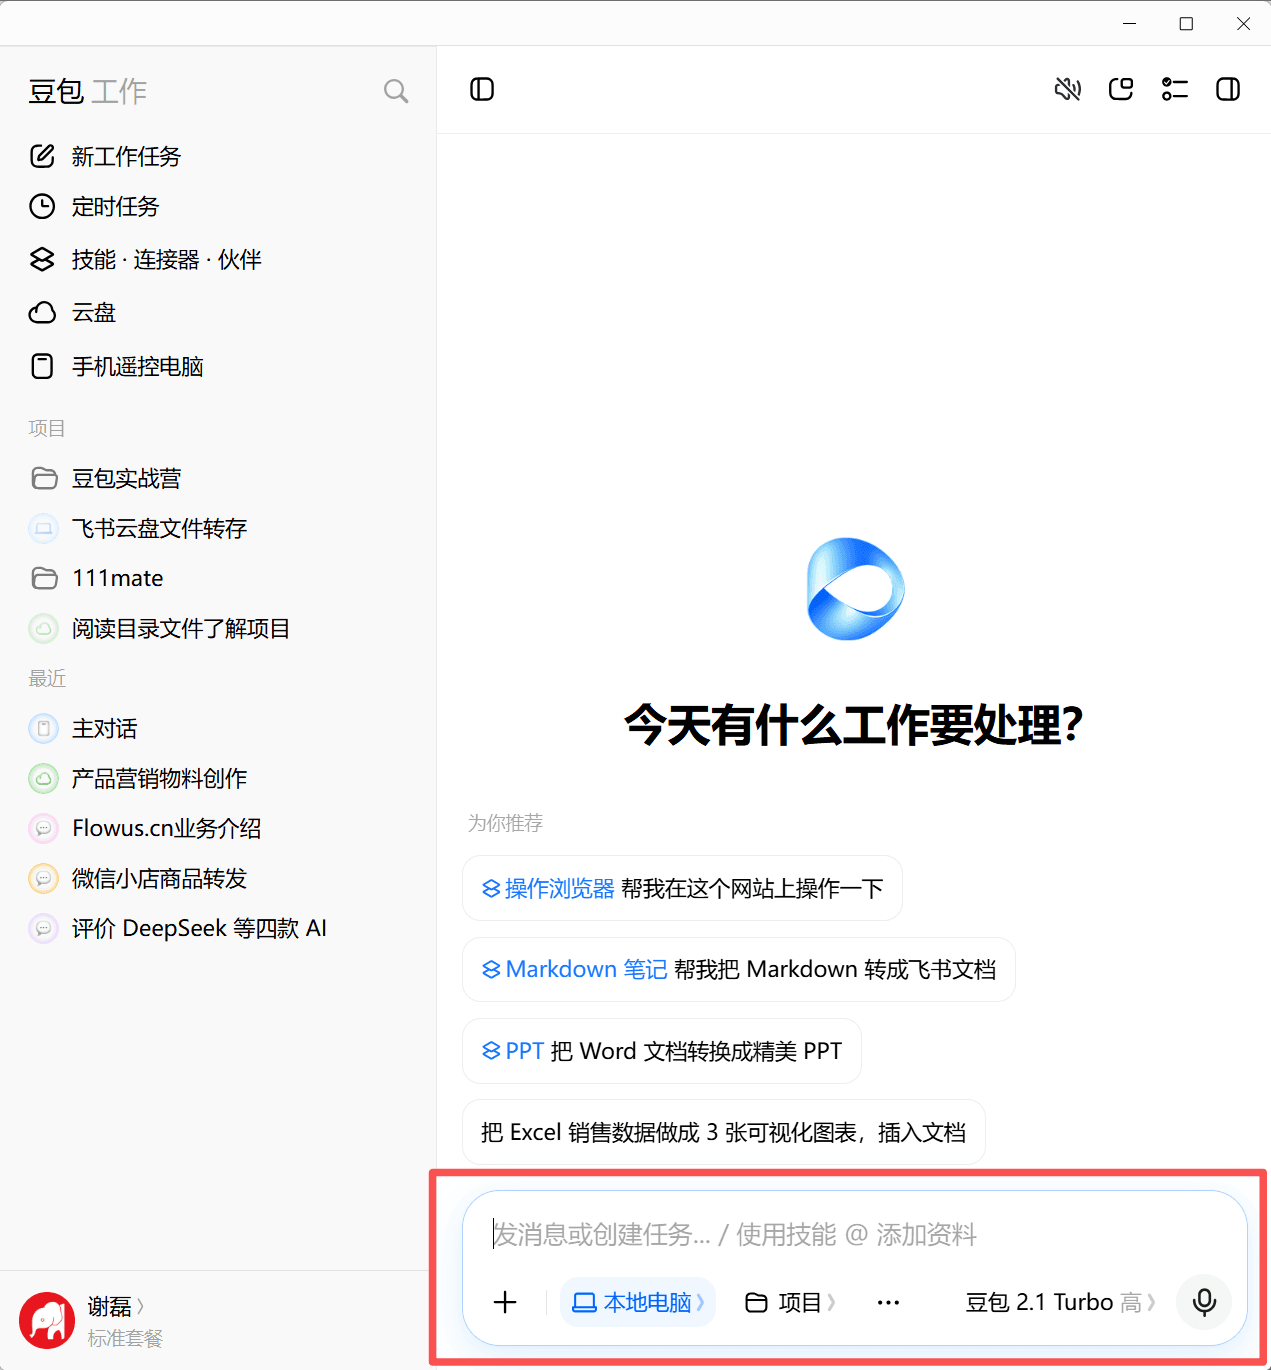Click laptop icon beside 飞书云盘文件转存
Image resolution: width=1271 pixels, height=1370 pixels.
tap(43, 528)
